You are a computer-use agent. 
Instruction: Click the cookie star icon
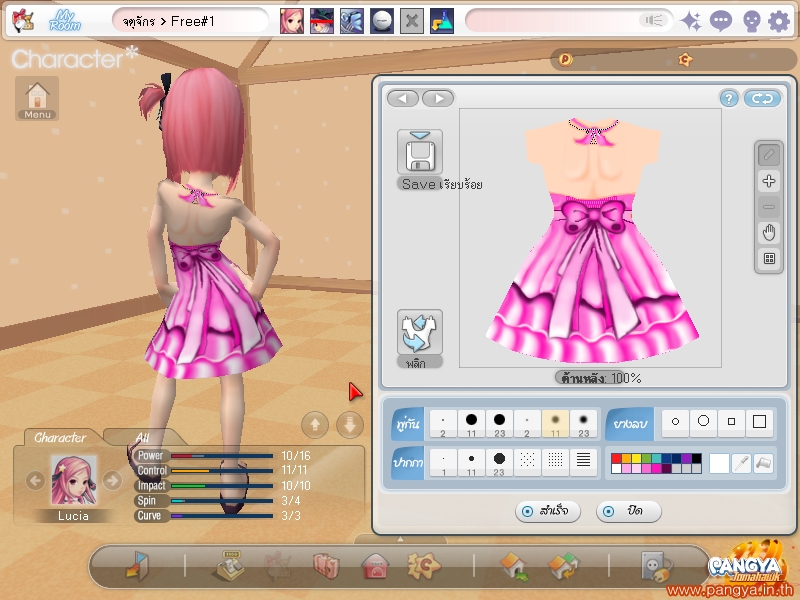pos(423,566)
